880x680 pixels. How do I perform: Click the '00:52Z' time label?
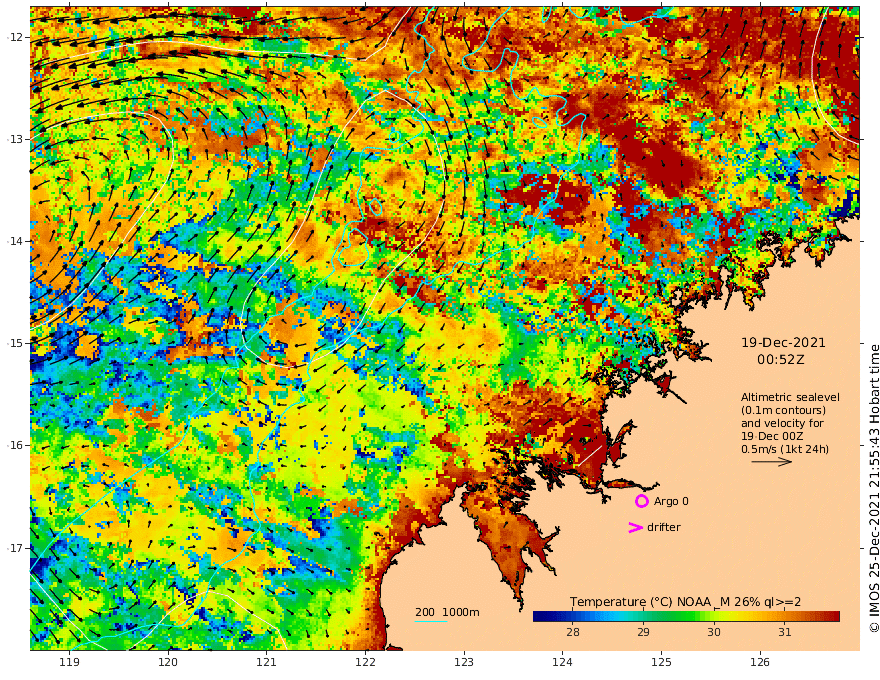pos(781,360)
